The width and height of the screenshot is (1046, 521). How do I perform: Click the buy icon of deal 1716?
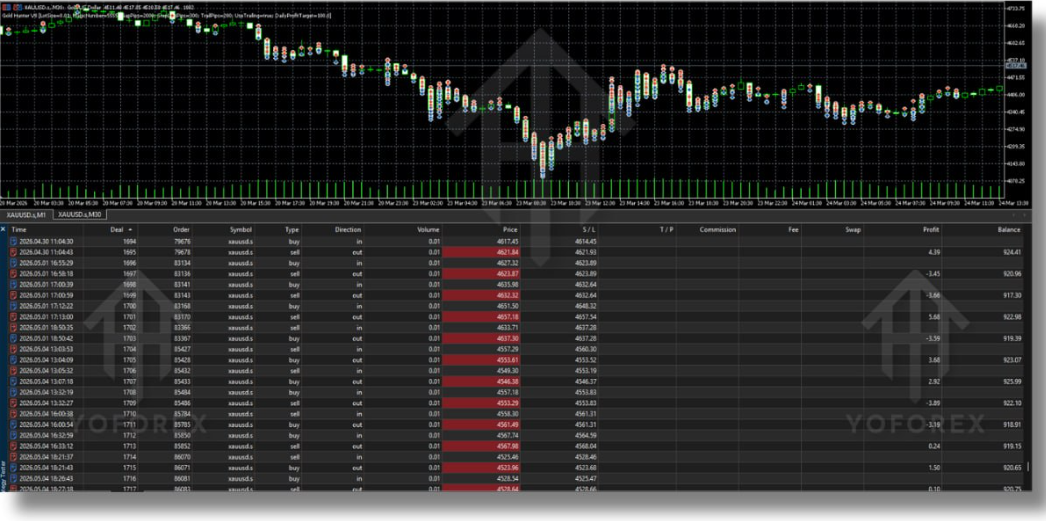click(13, 478)
